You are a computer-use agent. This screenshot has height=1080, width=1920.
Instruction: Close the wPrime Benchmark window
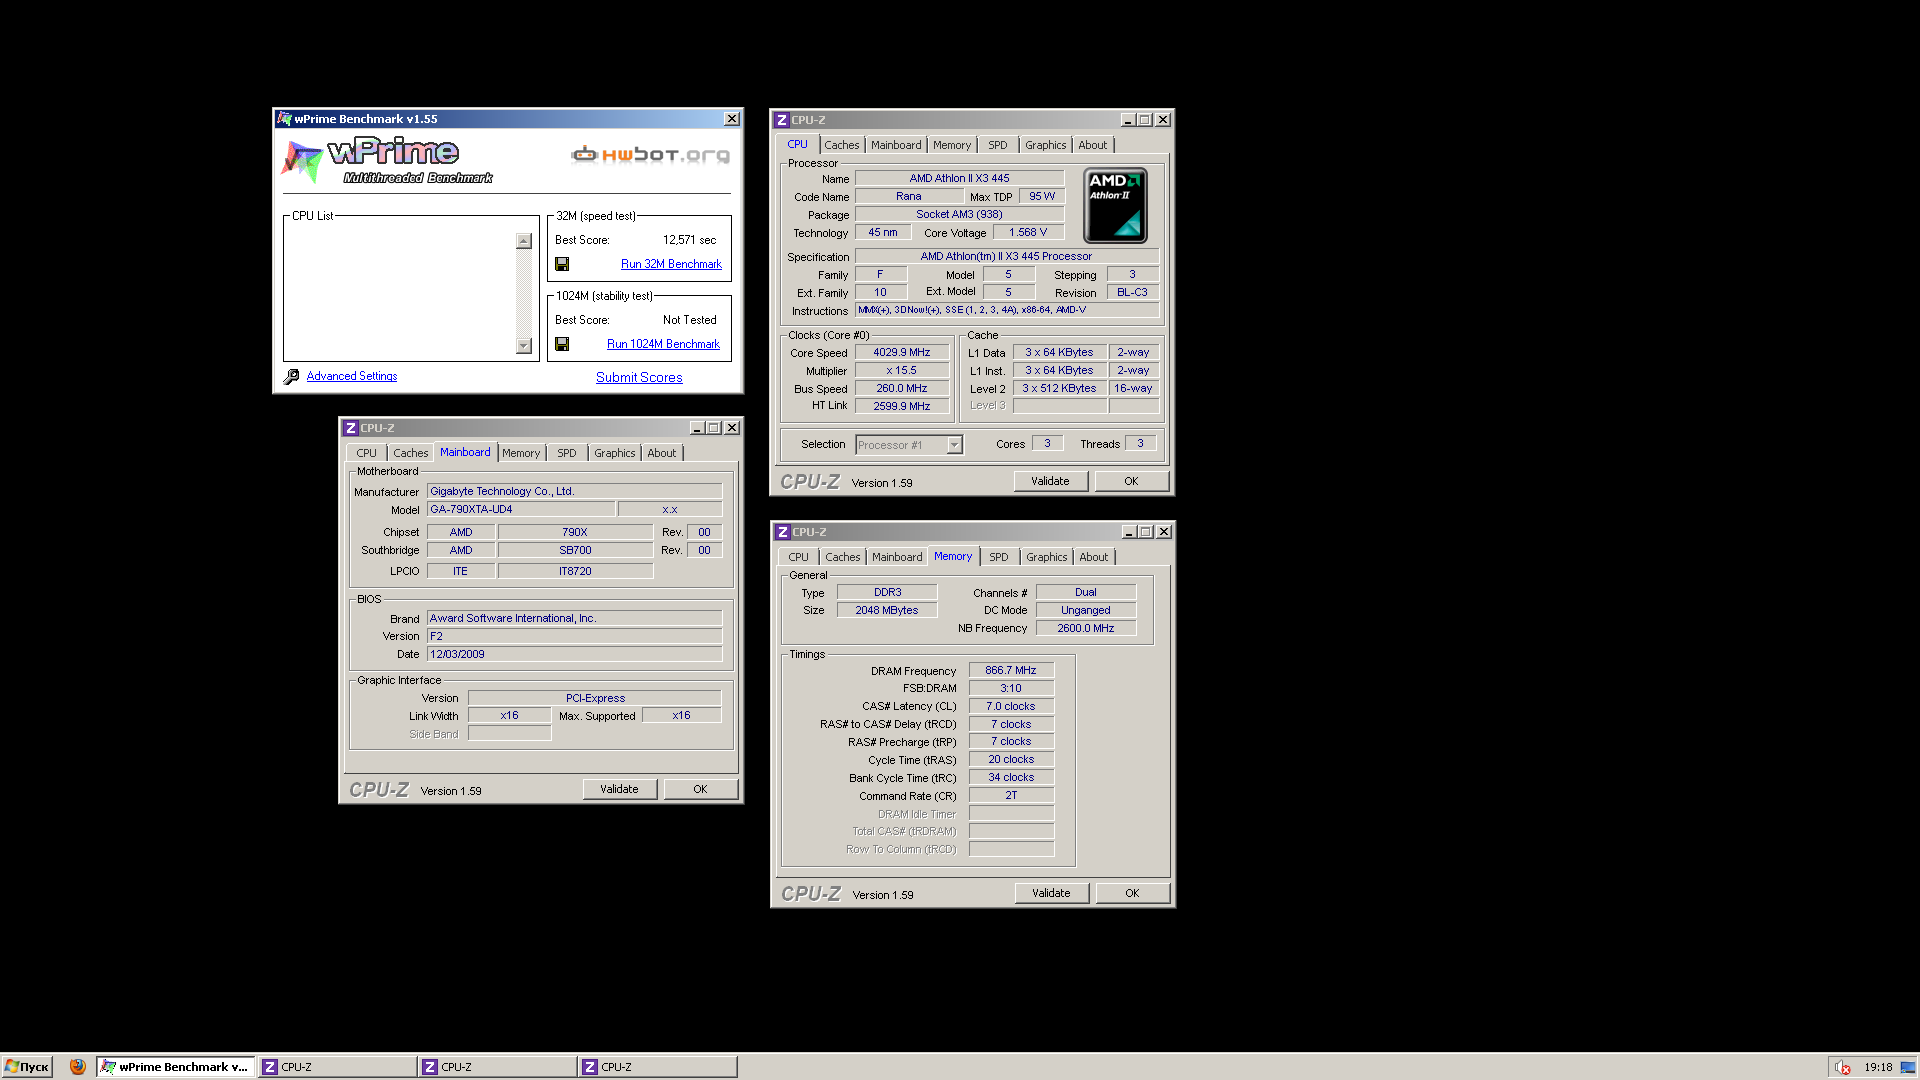[732, 119]
